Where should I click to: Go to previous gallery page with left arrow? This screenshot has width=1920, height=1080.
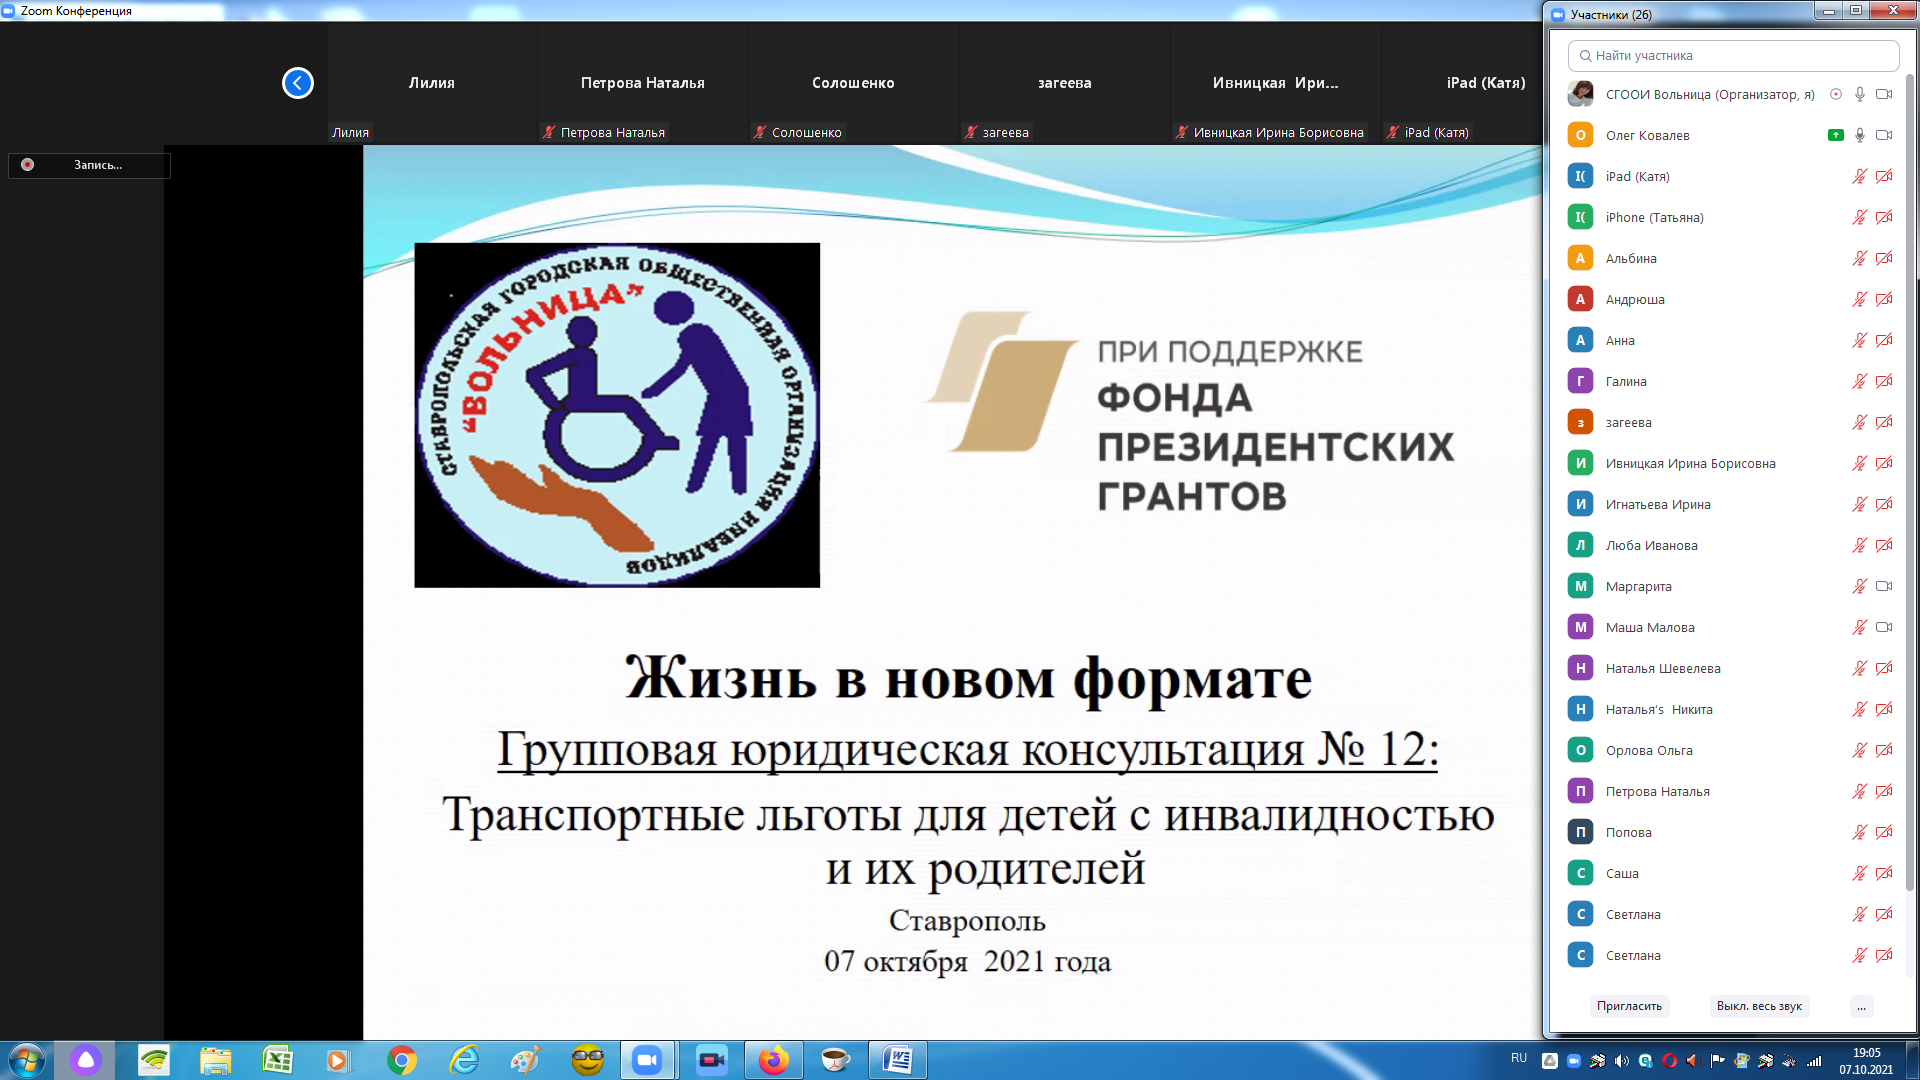(297, 83)
